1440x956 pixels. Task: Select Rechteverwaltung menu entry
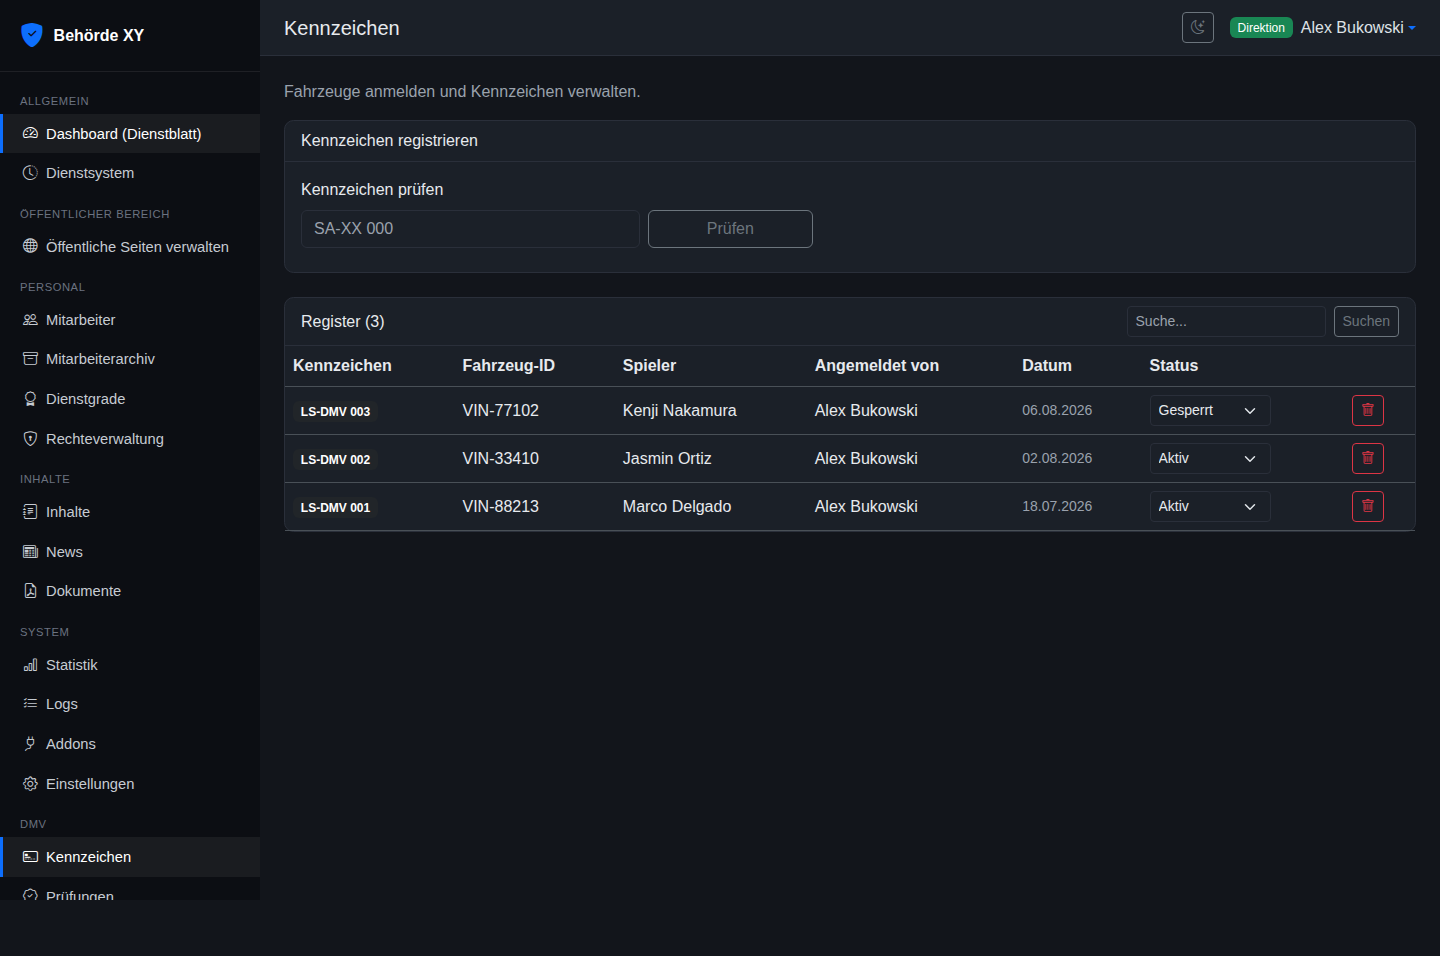(x=130, y=439)
